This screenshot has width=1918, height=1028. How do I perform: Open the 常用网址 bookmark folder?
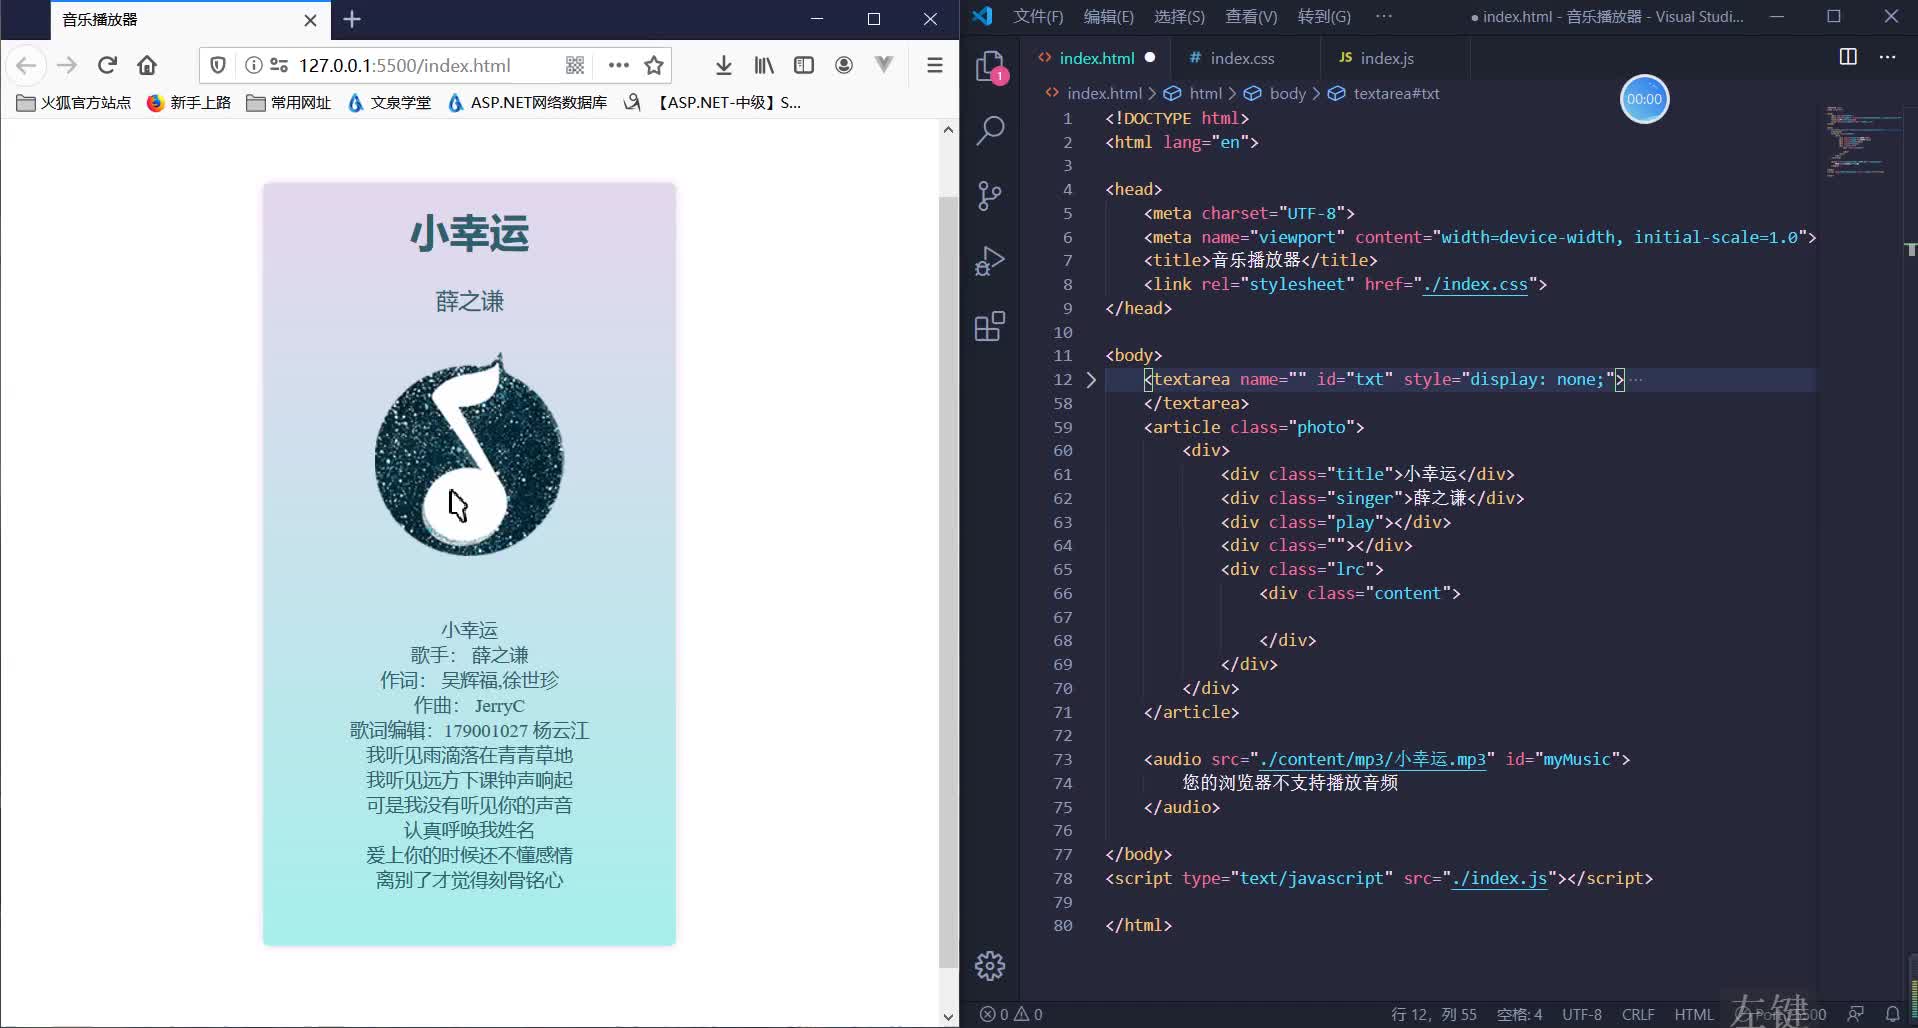click(x=289, y=102)
